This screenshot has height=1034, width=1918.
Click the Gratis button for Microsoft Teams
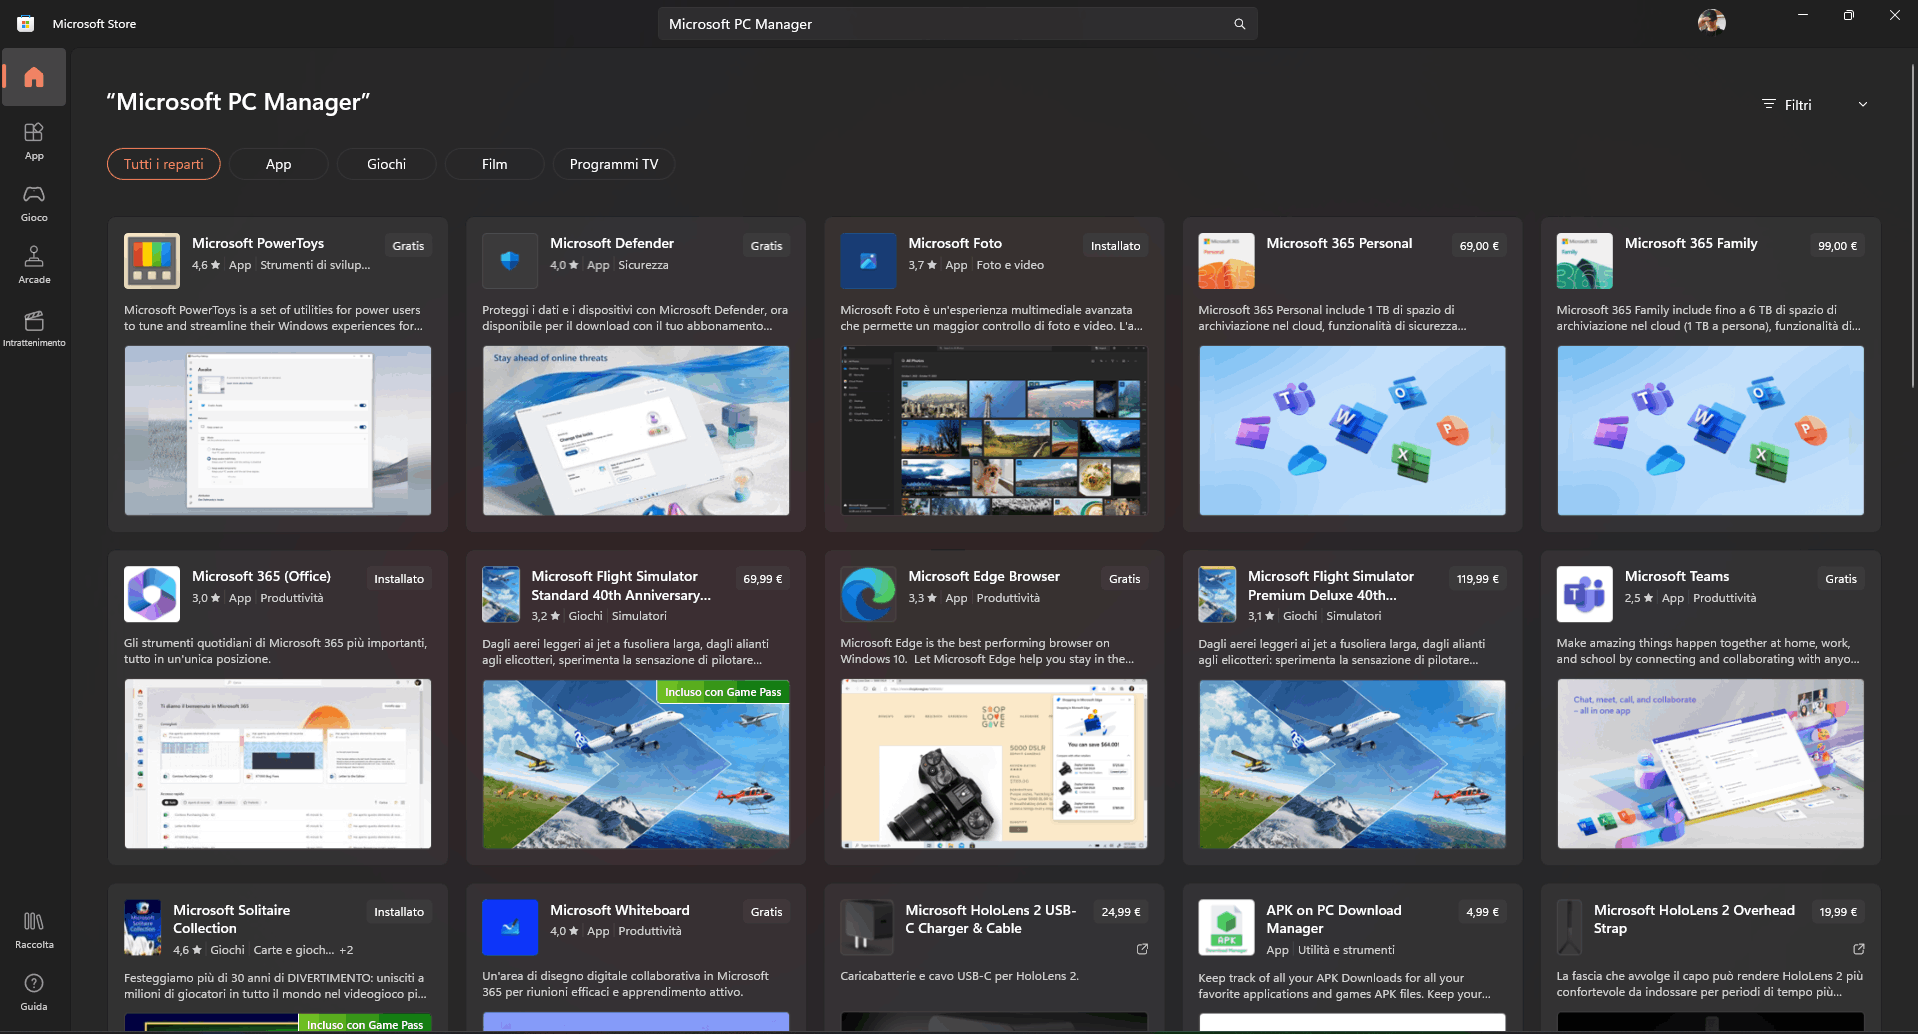[x=1841, y=579]
